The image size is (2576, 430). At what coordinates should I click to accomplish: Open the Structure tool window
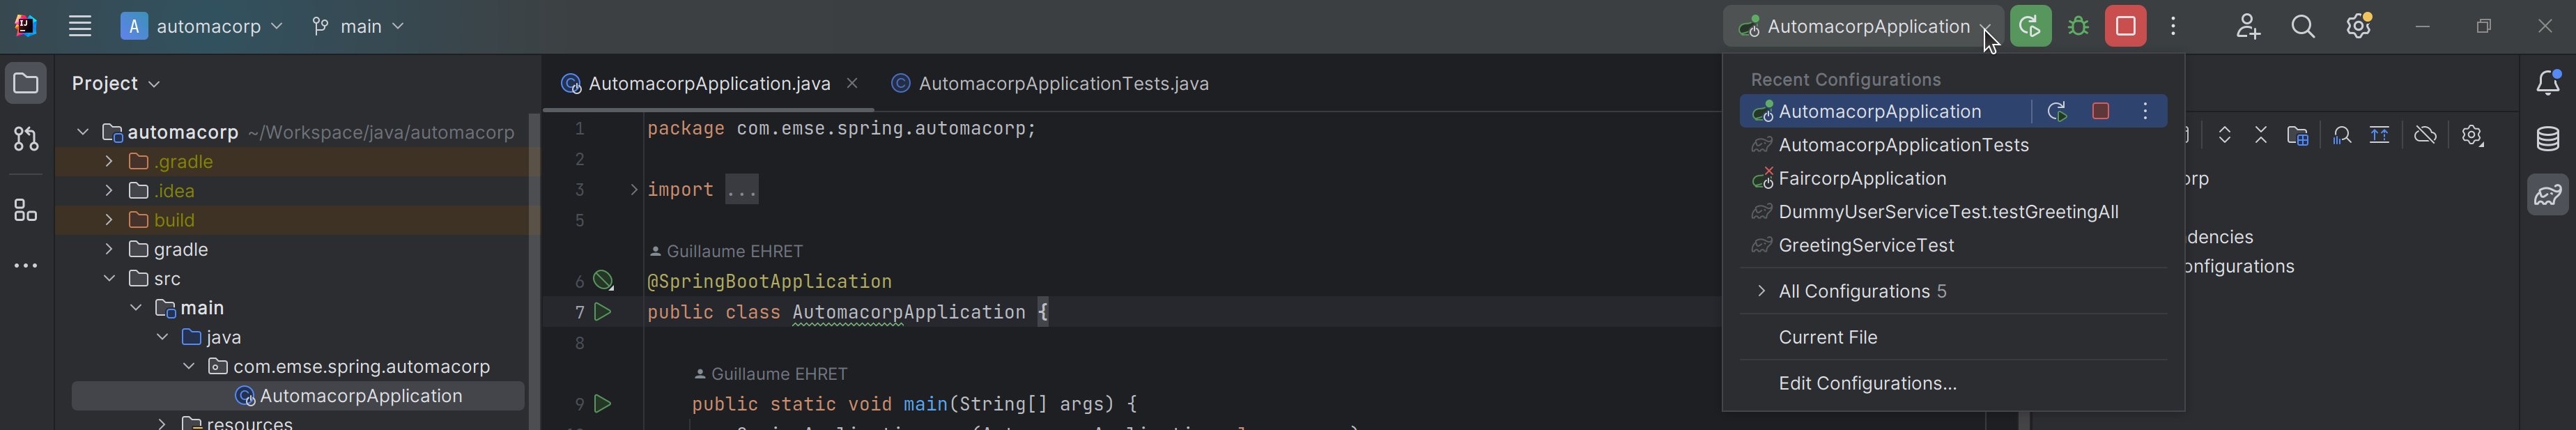(x=26, y=209)
